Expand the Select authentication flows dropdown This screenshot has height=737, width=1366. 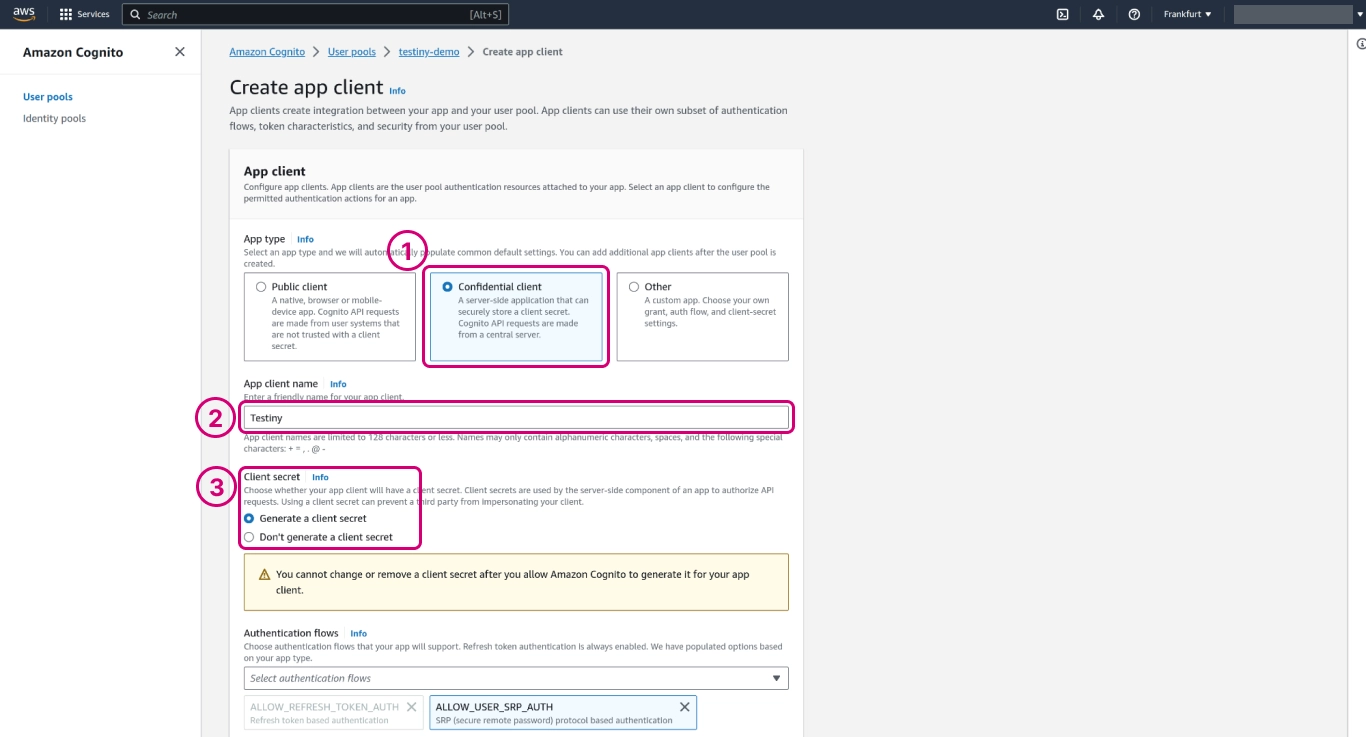(516, 678)
